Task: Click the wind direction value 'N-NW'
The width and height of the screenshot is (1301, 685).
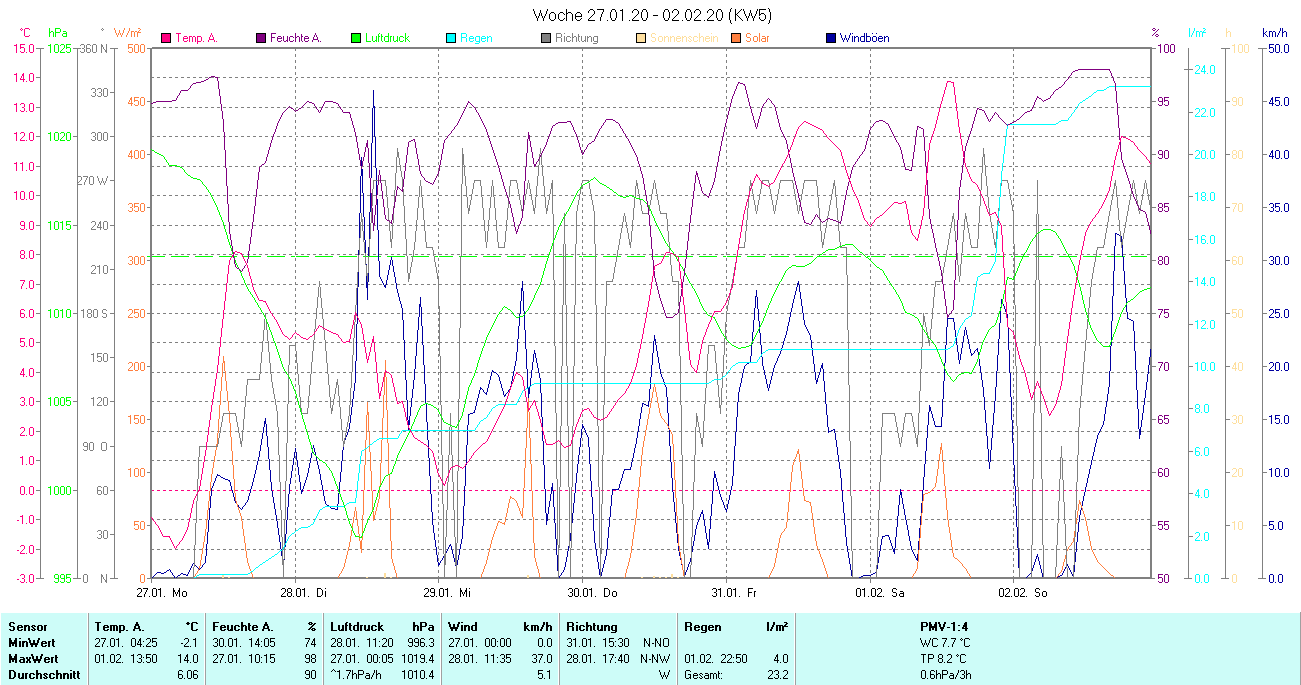Action: [656, 659]
